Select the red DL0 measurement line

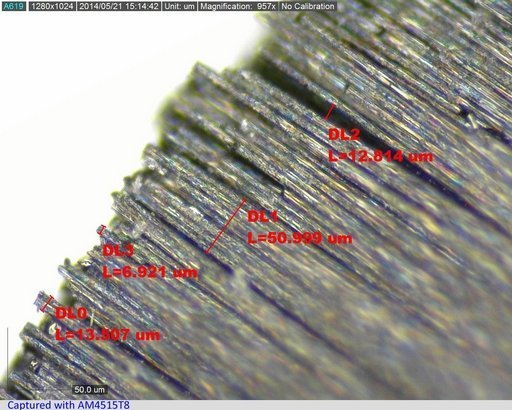click(x=47, y=303)
